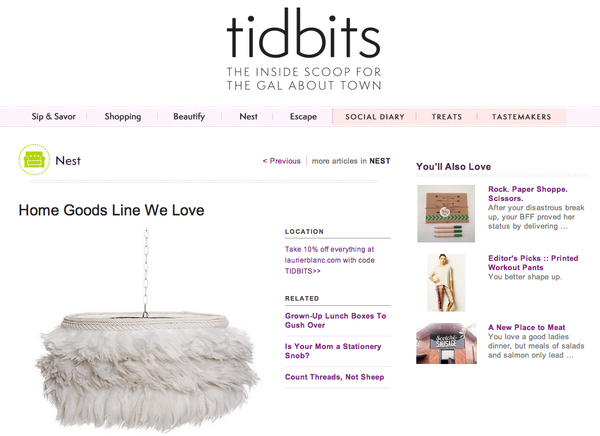Open Count Threads, Not Sheep article

[x=334, y=377]
